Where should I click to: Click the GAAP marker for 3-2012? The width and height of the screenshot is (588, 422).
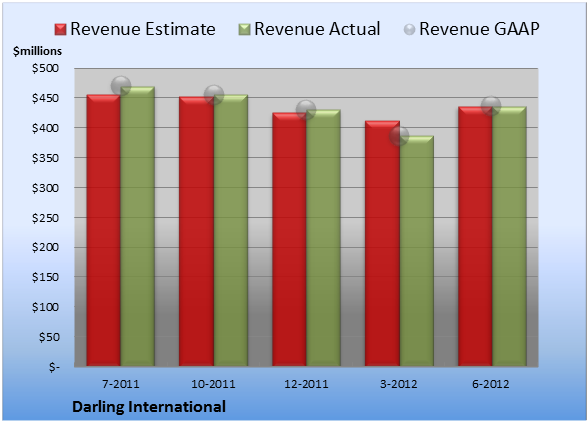pos(399,136)
